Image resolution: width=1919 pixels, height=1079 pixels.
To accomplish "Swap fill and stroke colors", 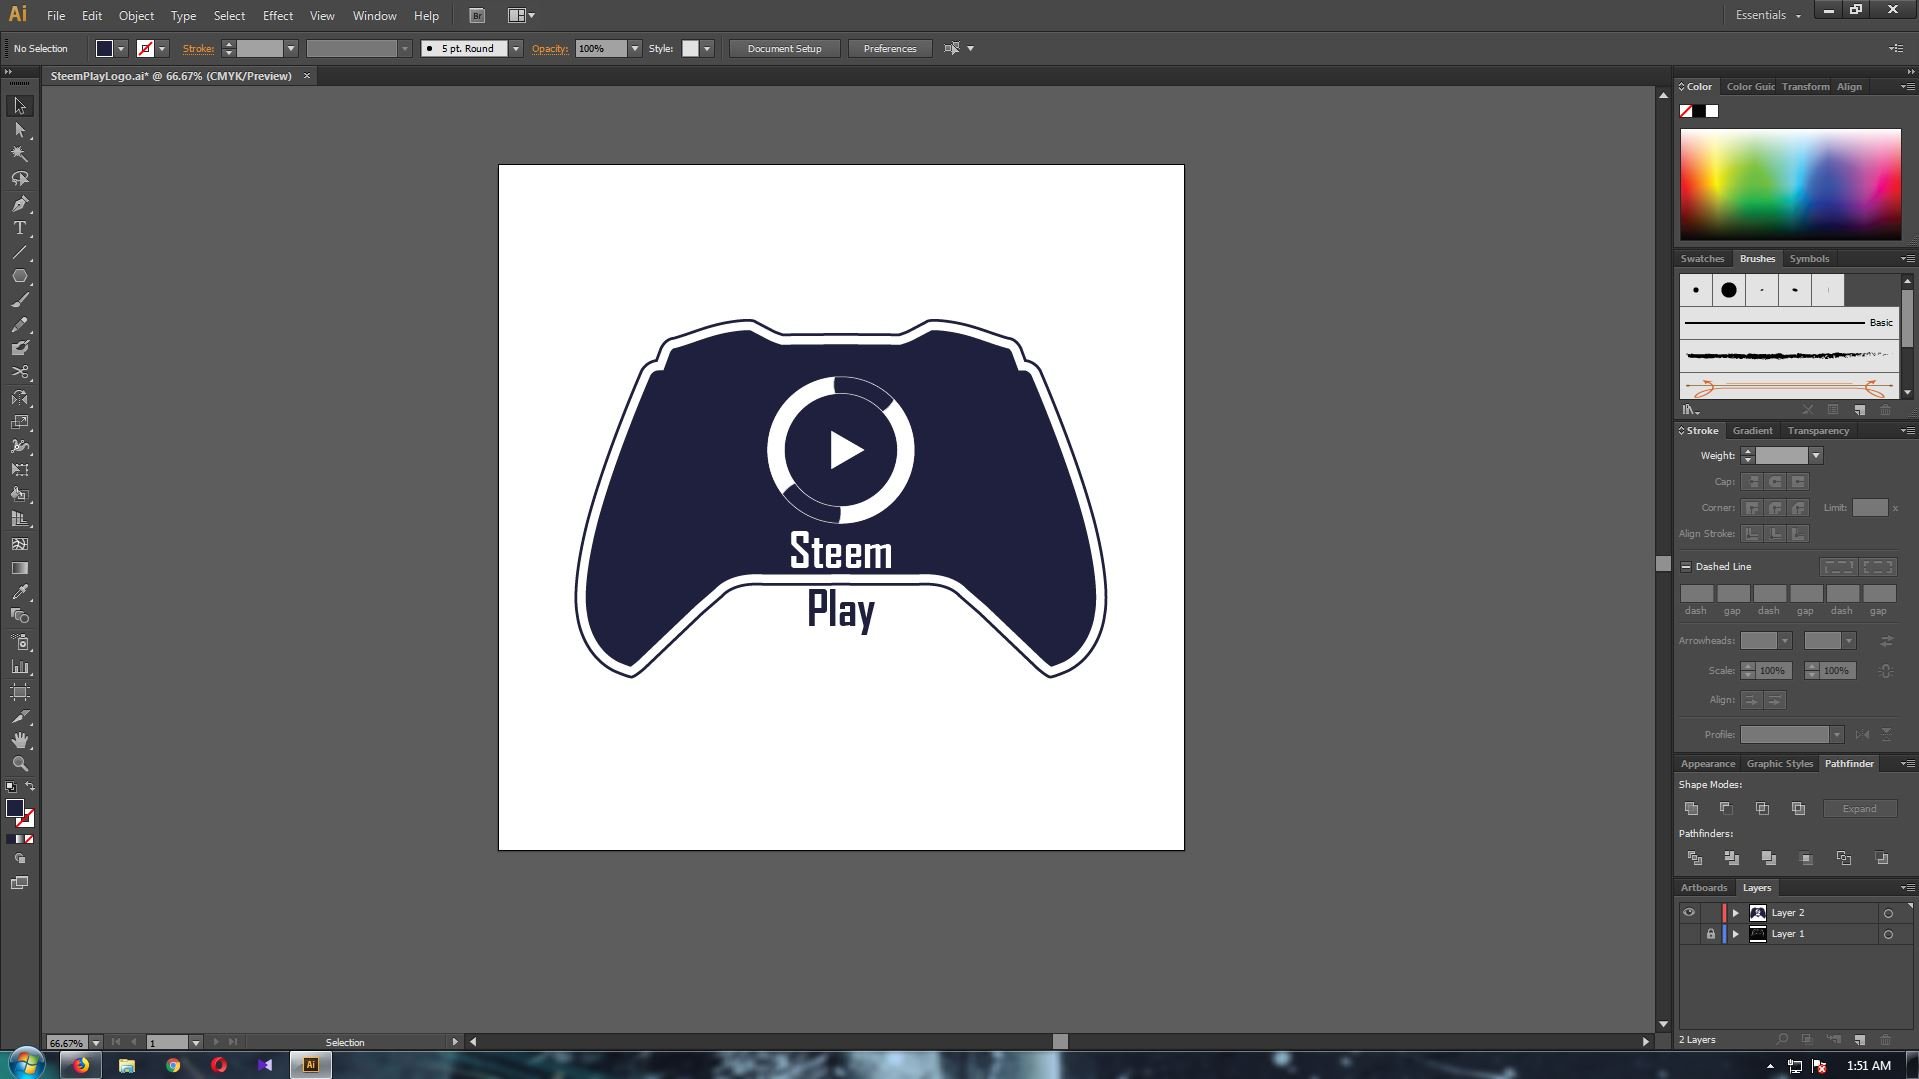I will (x=30, y=787).
